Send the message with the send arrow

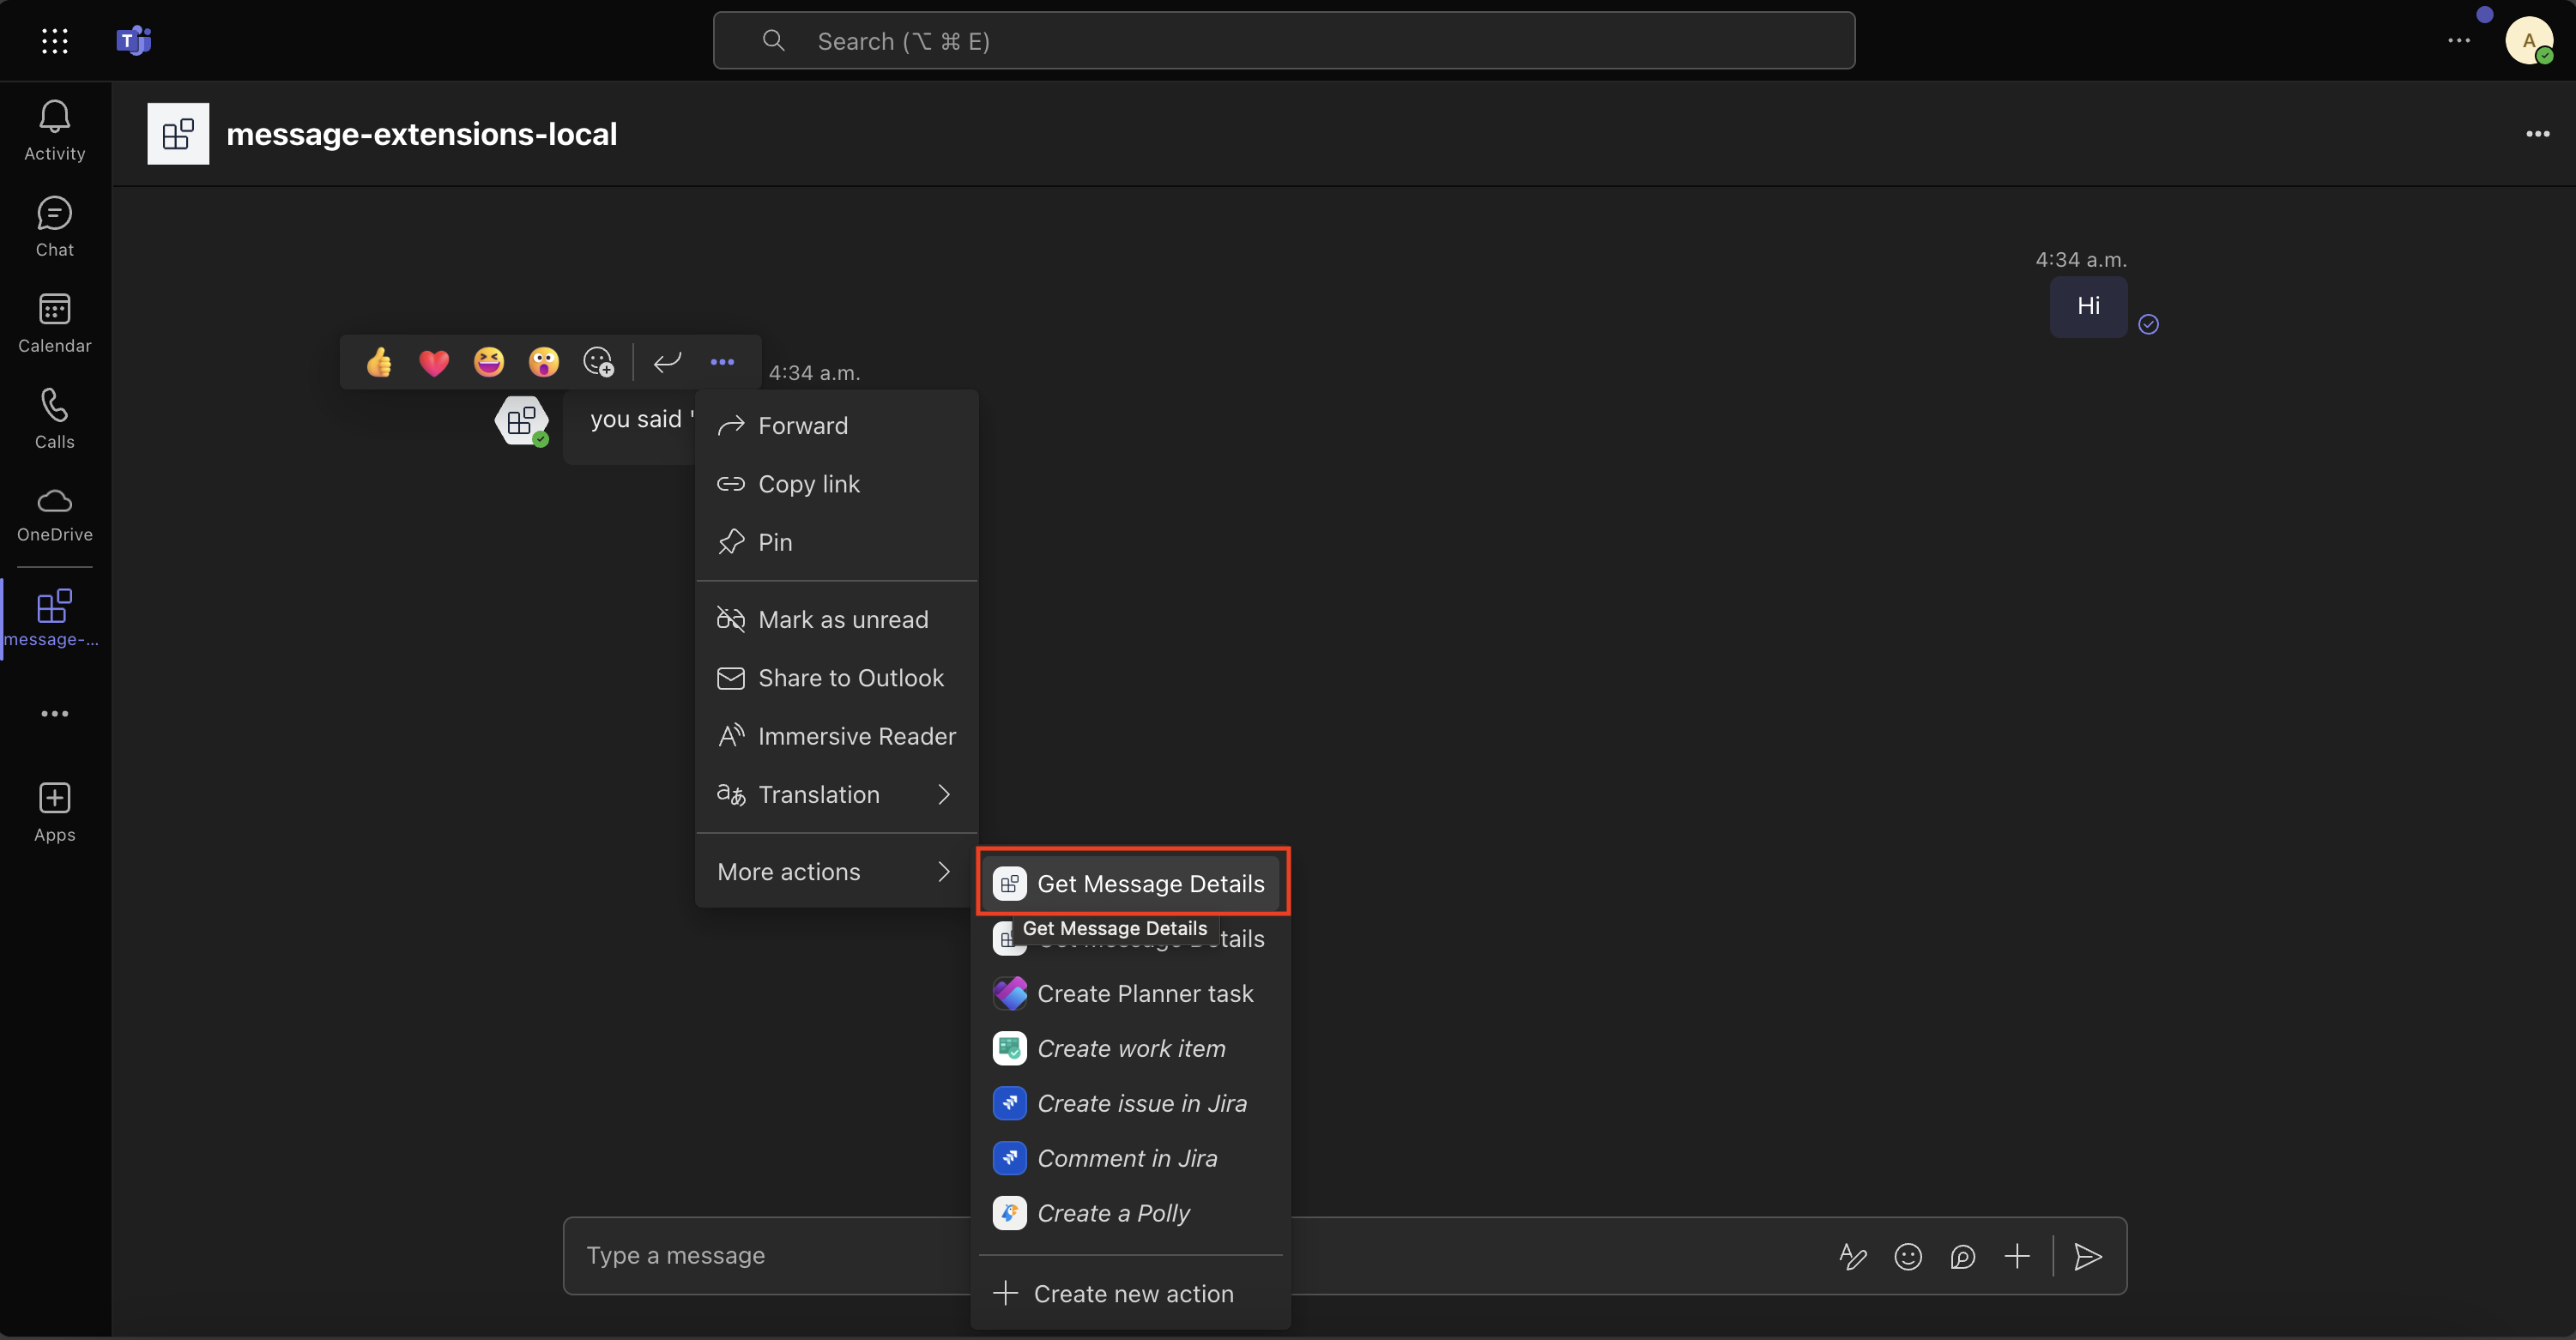2088,1257
